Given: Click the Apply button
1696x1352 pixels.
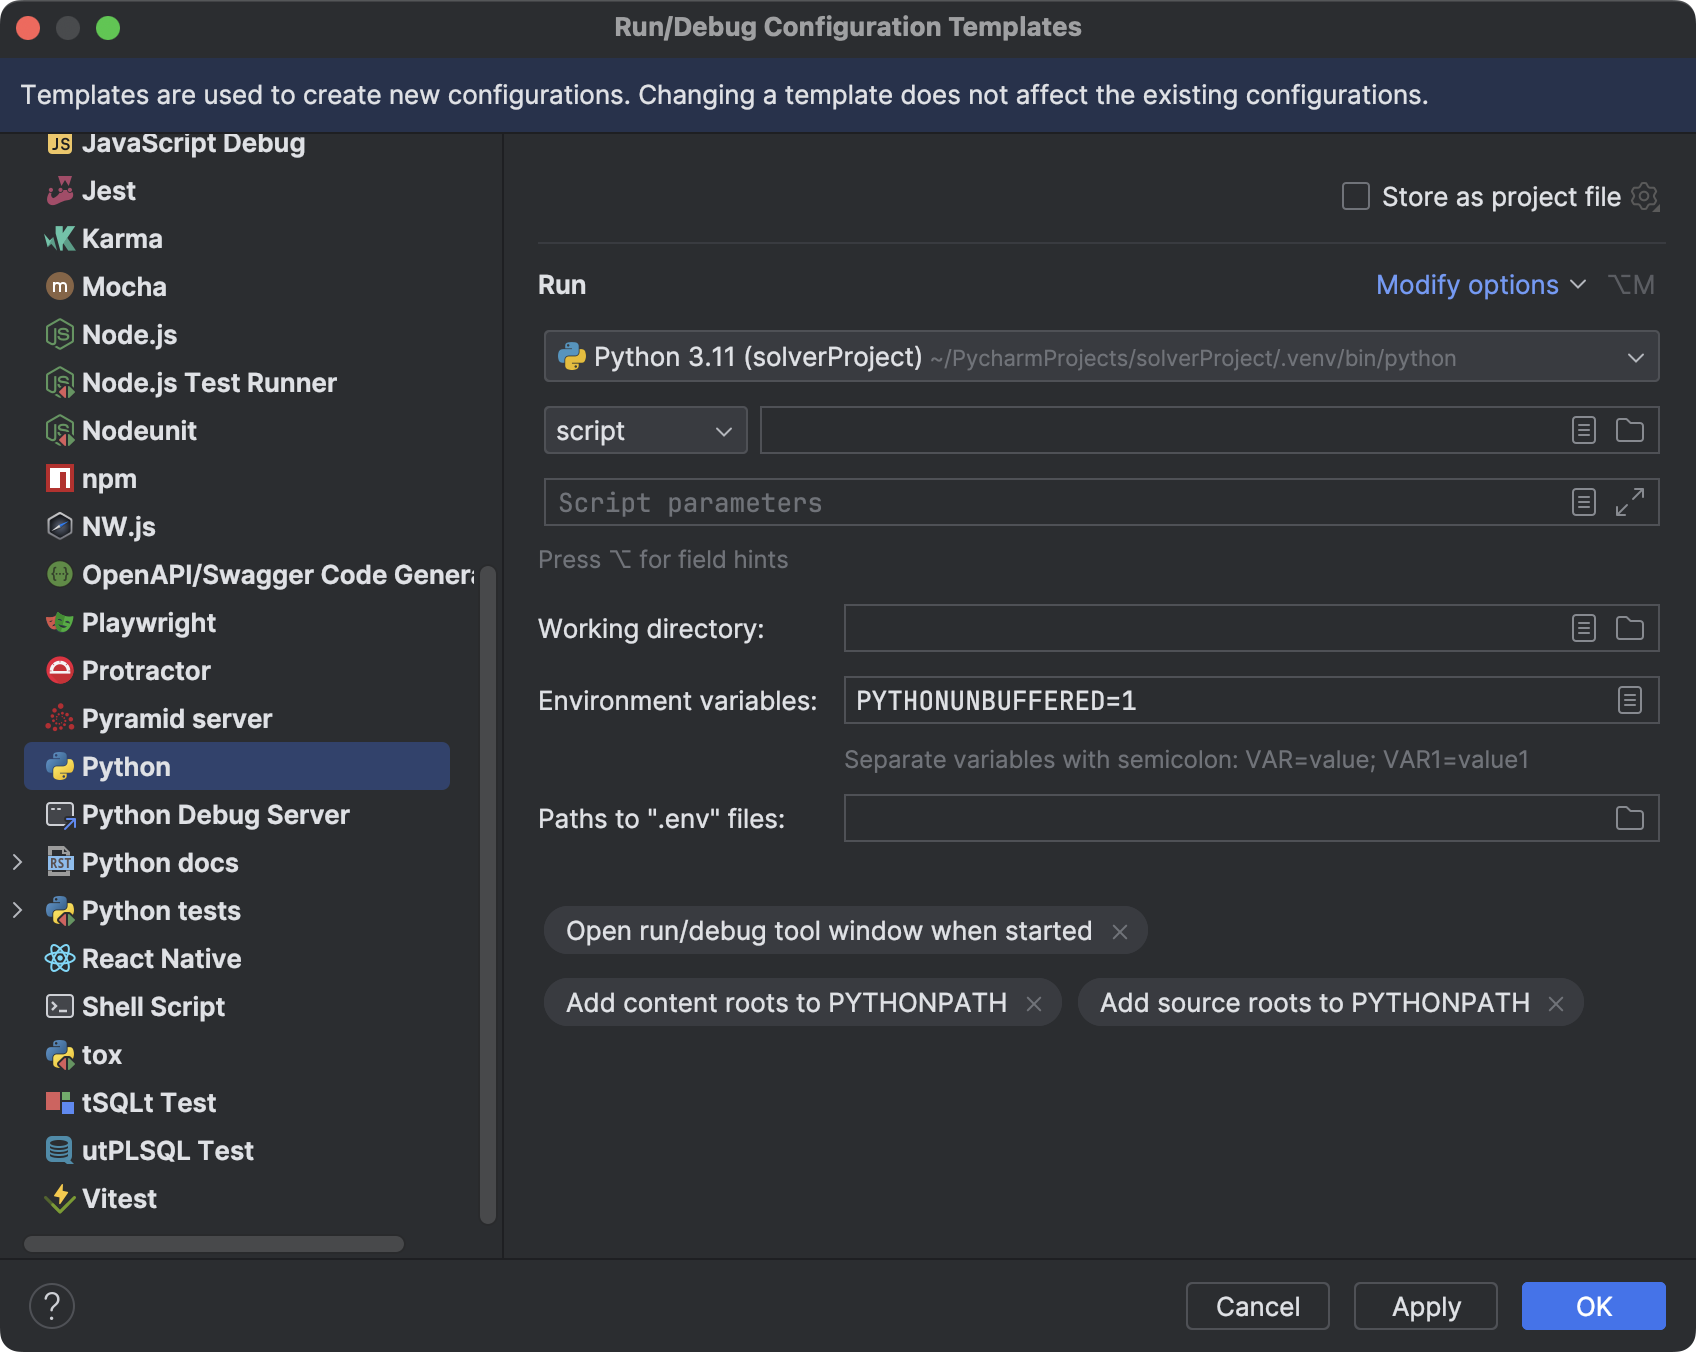Looking at the screenshot, I should pyautogui.click(x=1425, y=1305).
